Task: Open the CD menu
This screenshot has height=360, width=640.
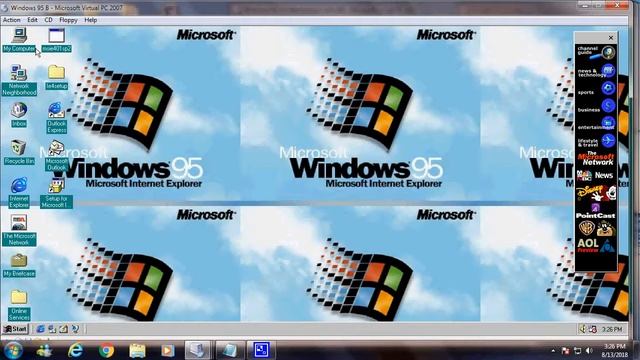Action: [48, 20]
